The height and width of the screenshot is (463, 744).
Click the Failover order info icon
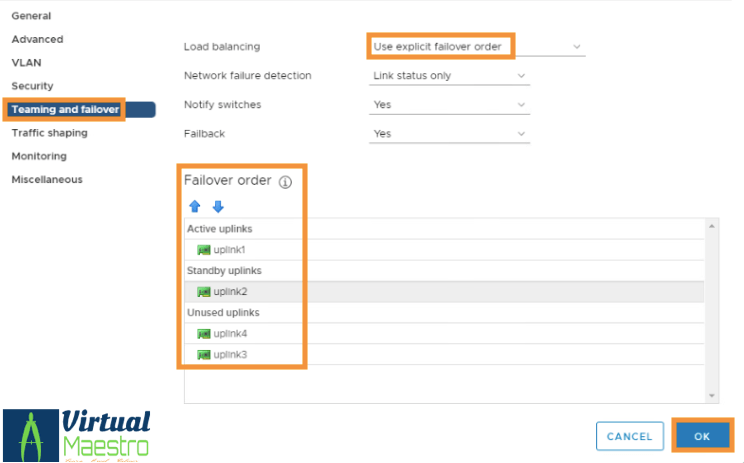(285, 182)
